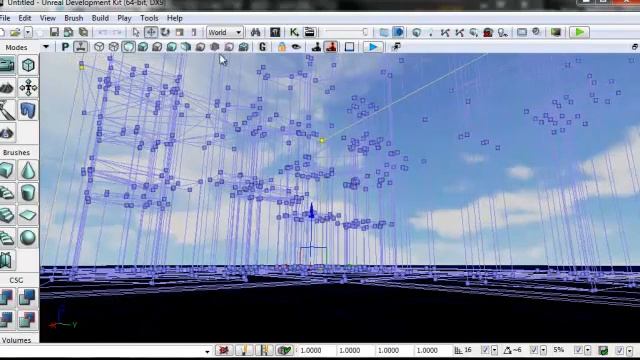Click the Open level folder icon
Image resolution: width=640 pixels, height=360 pixels.
[15, 32]
